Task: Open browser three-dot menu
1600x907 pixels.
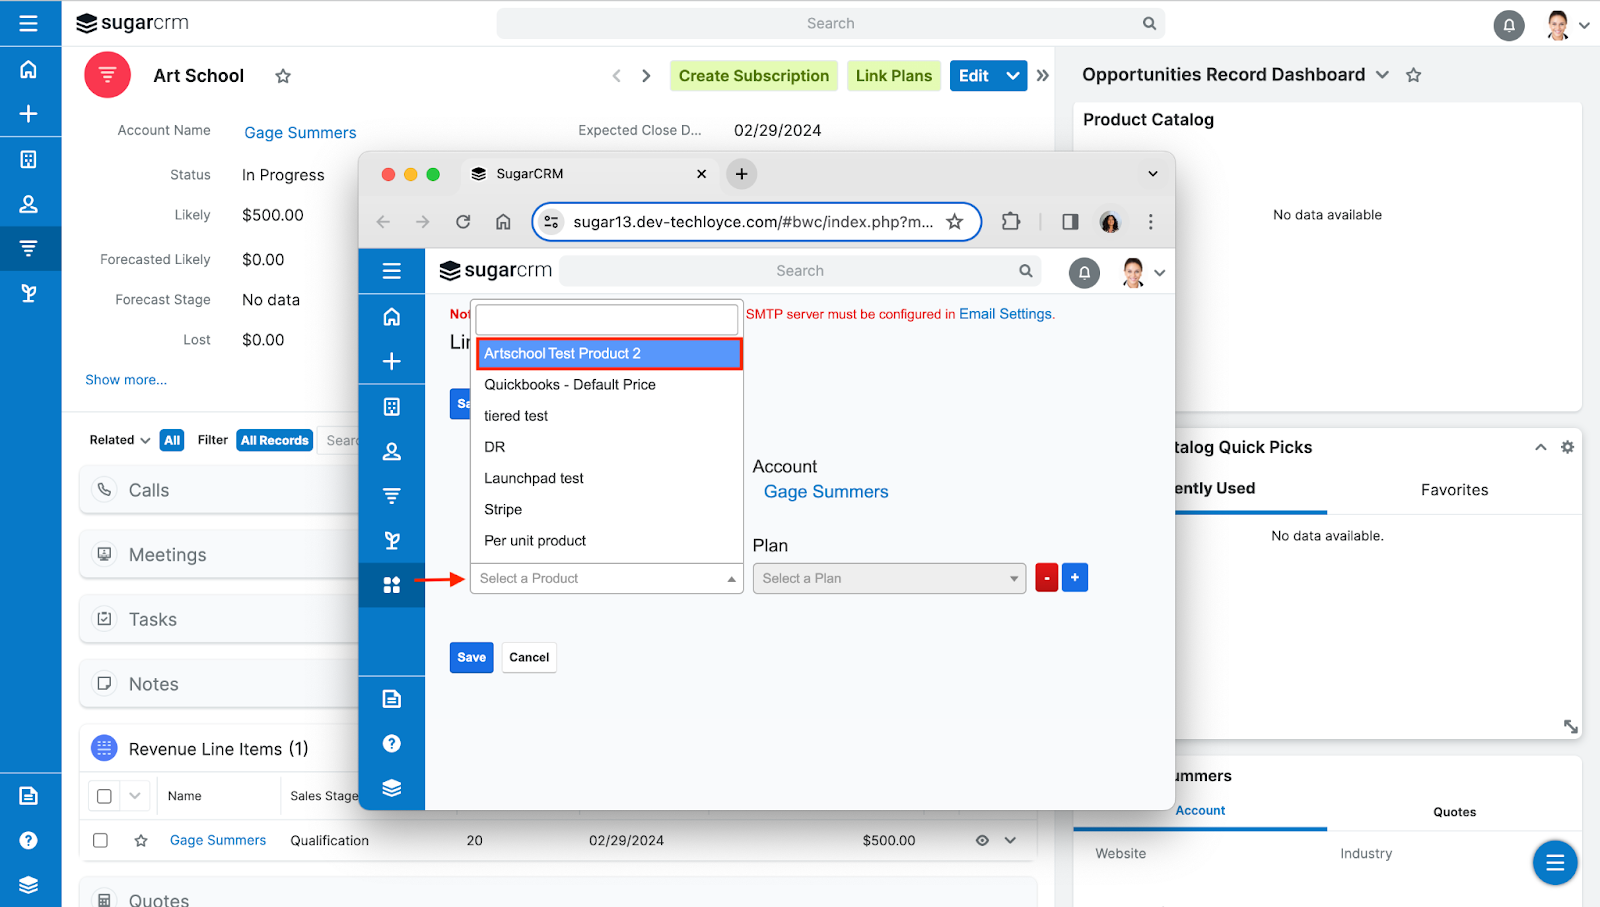Action: 1150,222
